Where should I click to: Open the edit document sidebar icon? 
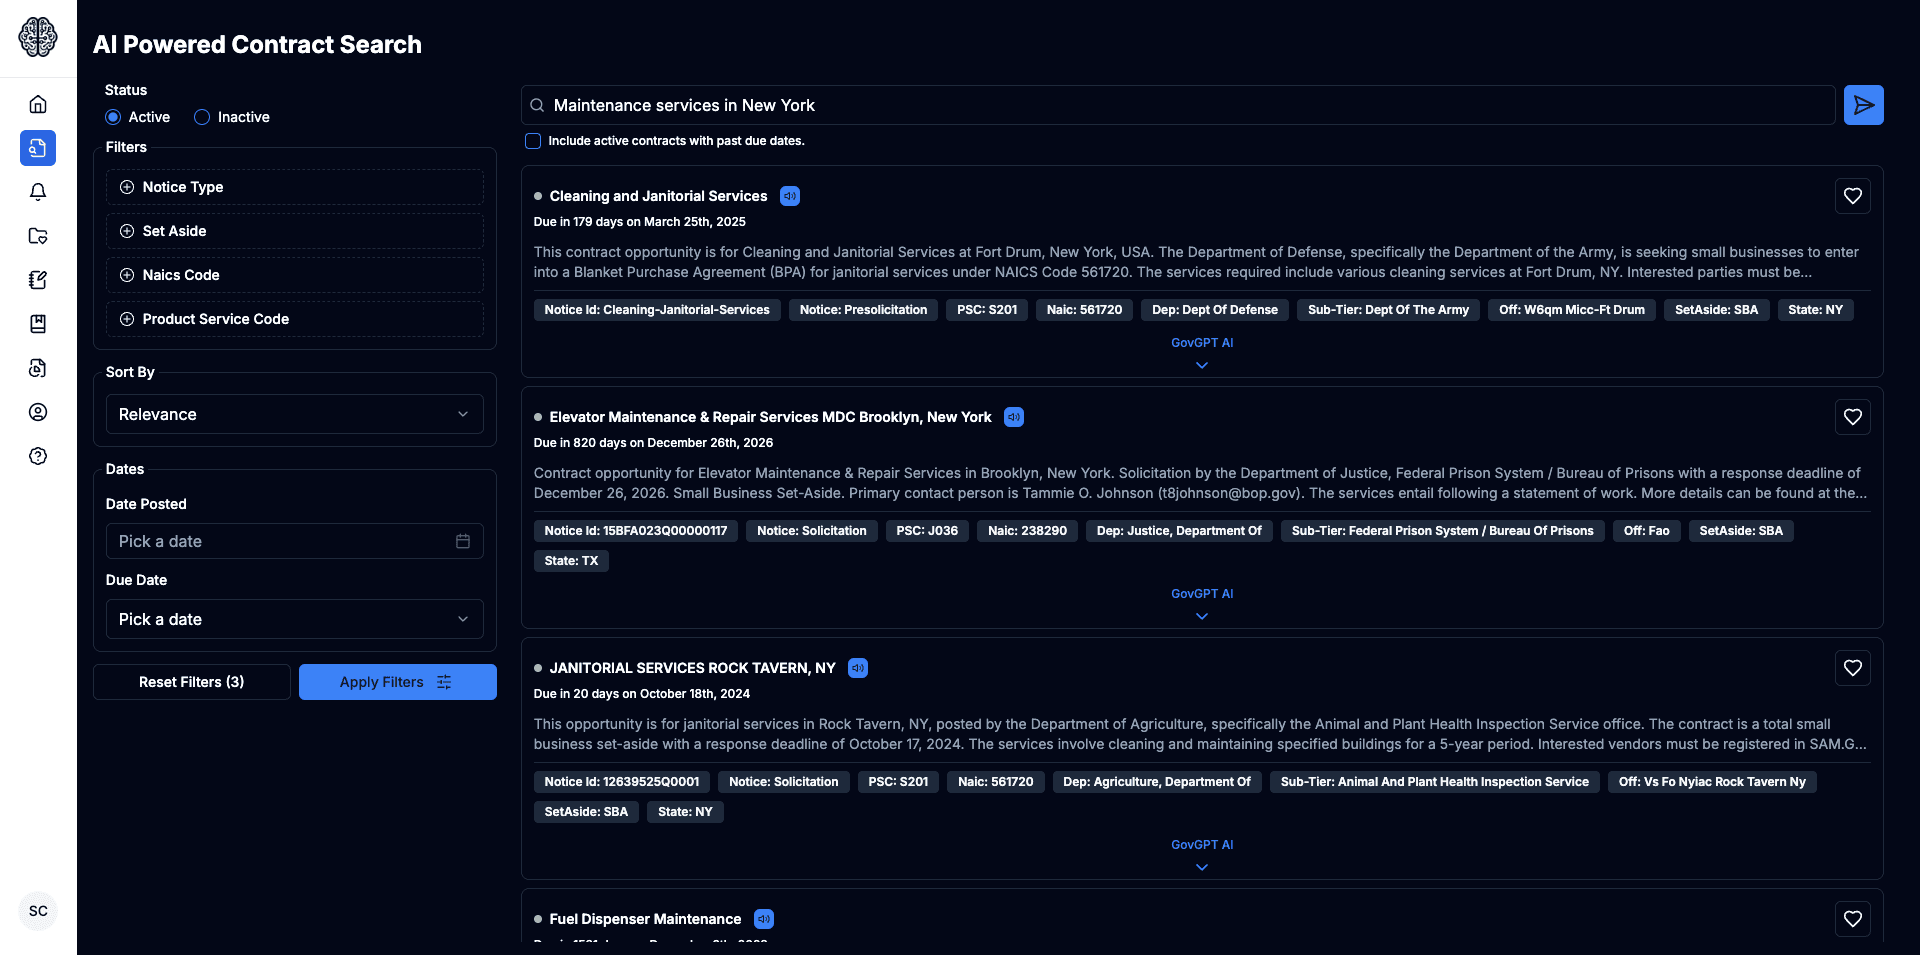38,280
